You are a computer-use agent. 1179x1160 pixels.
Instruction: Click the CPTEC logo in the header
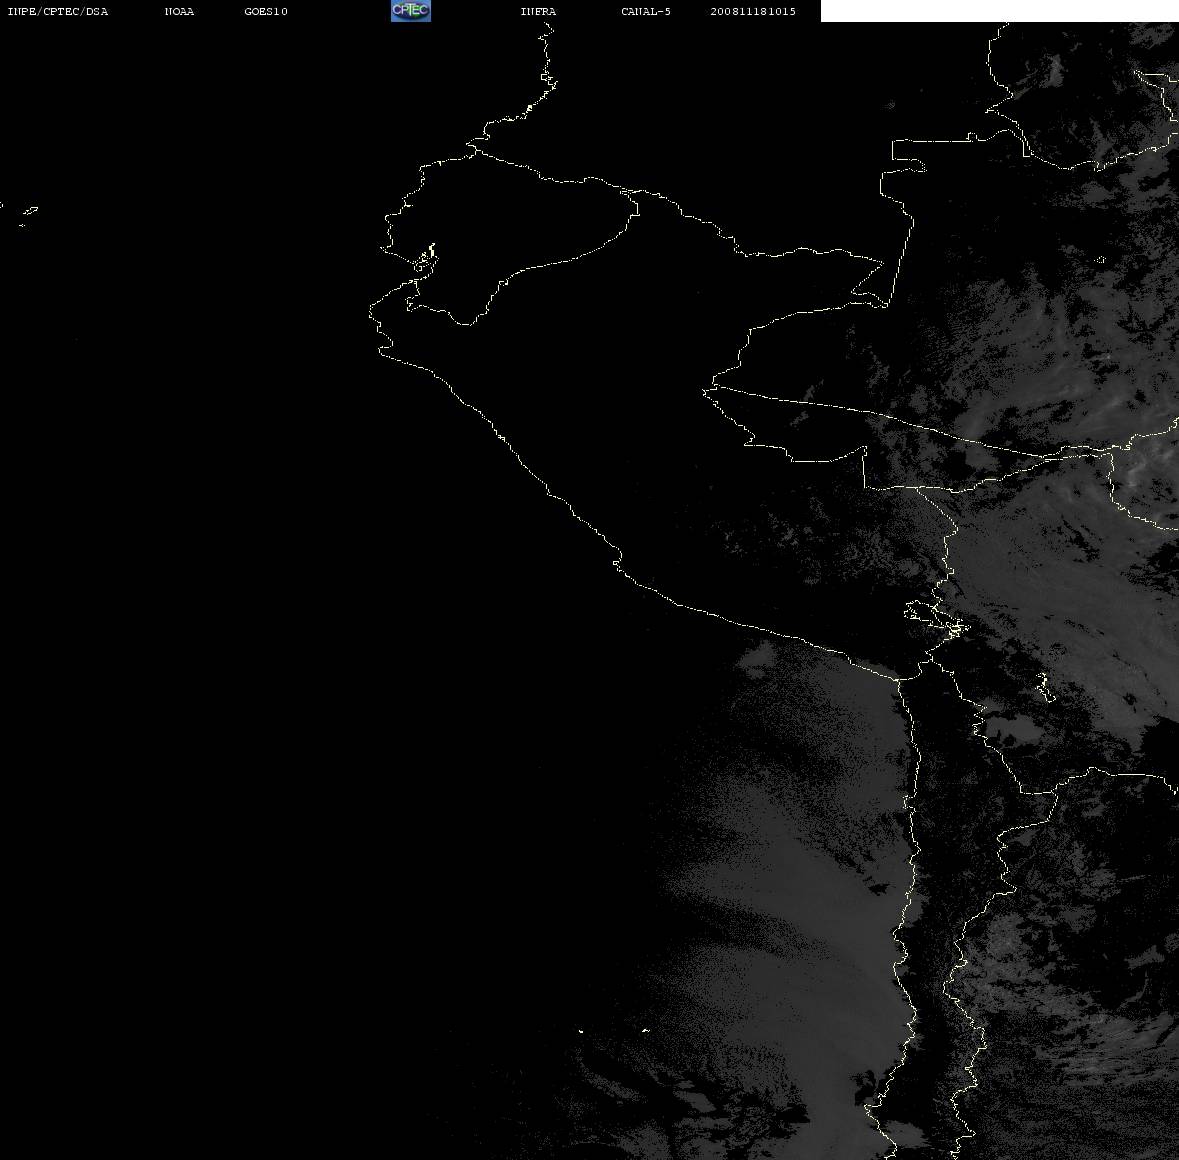pos(411,11)
